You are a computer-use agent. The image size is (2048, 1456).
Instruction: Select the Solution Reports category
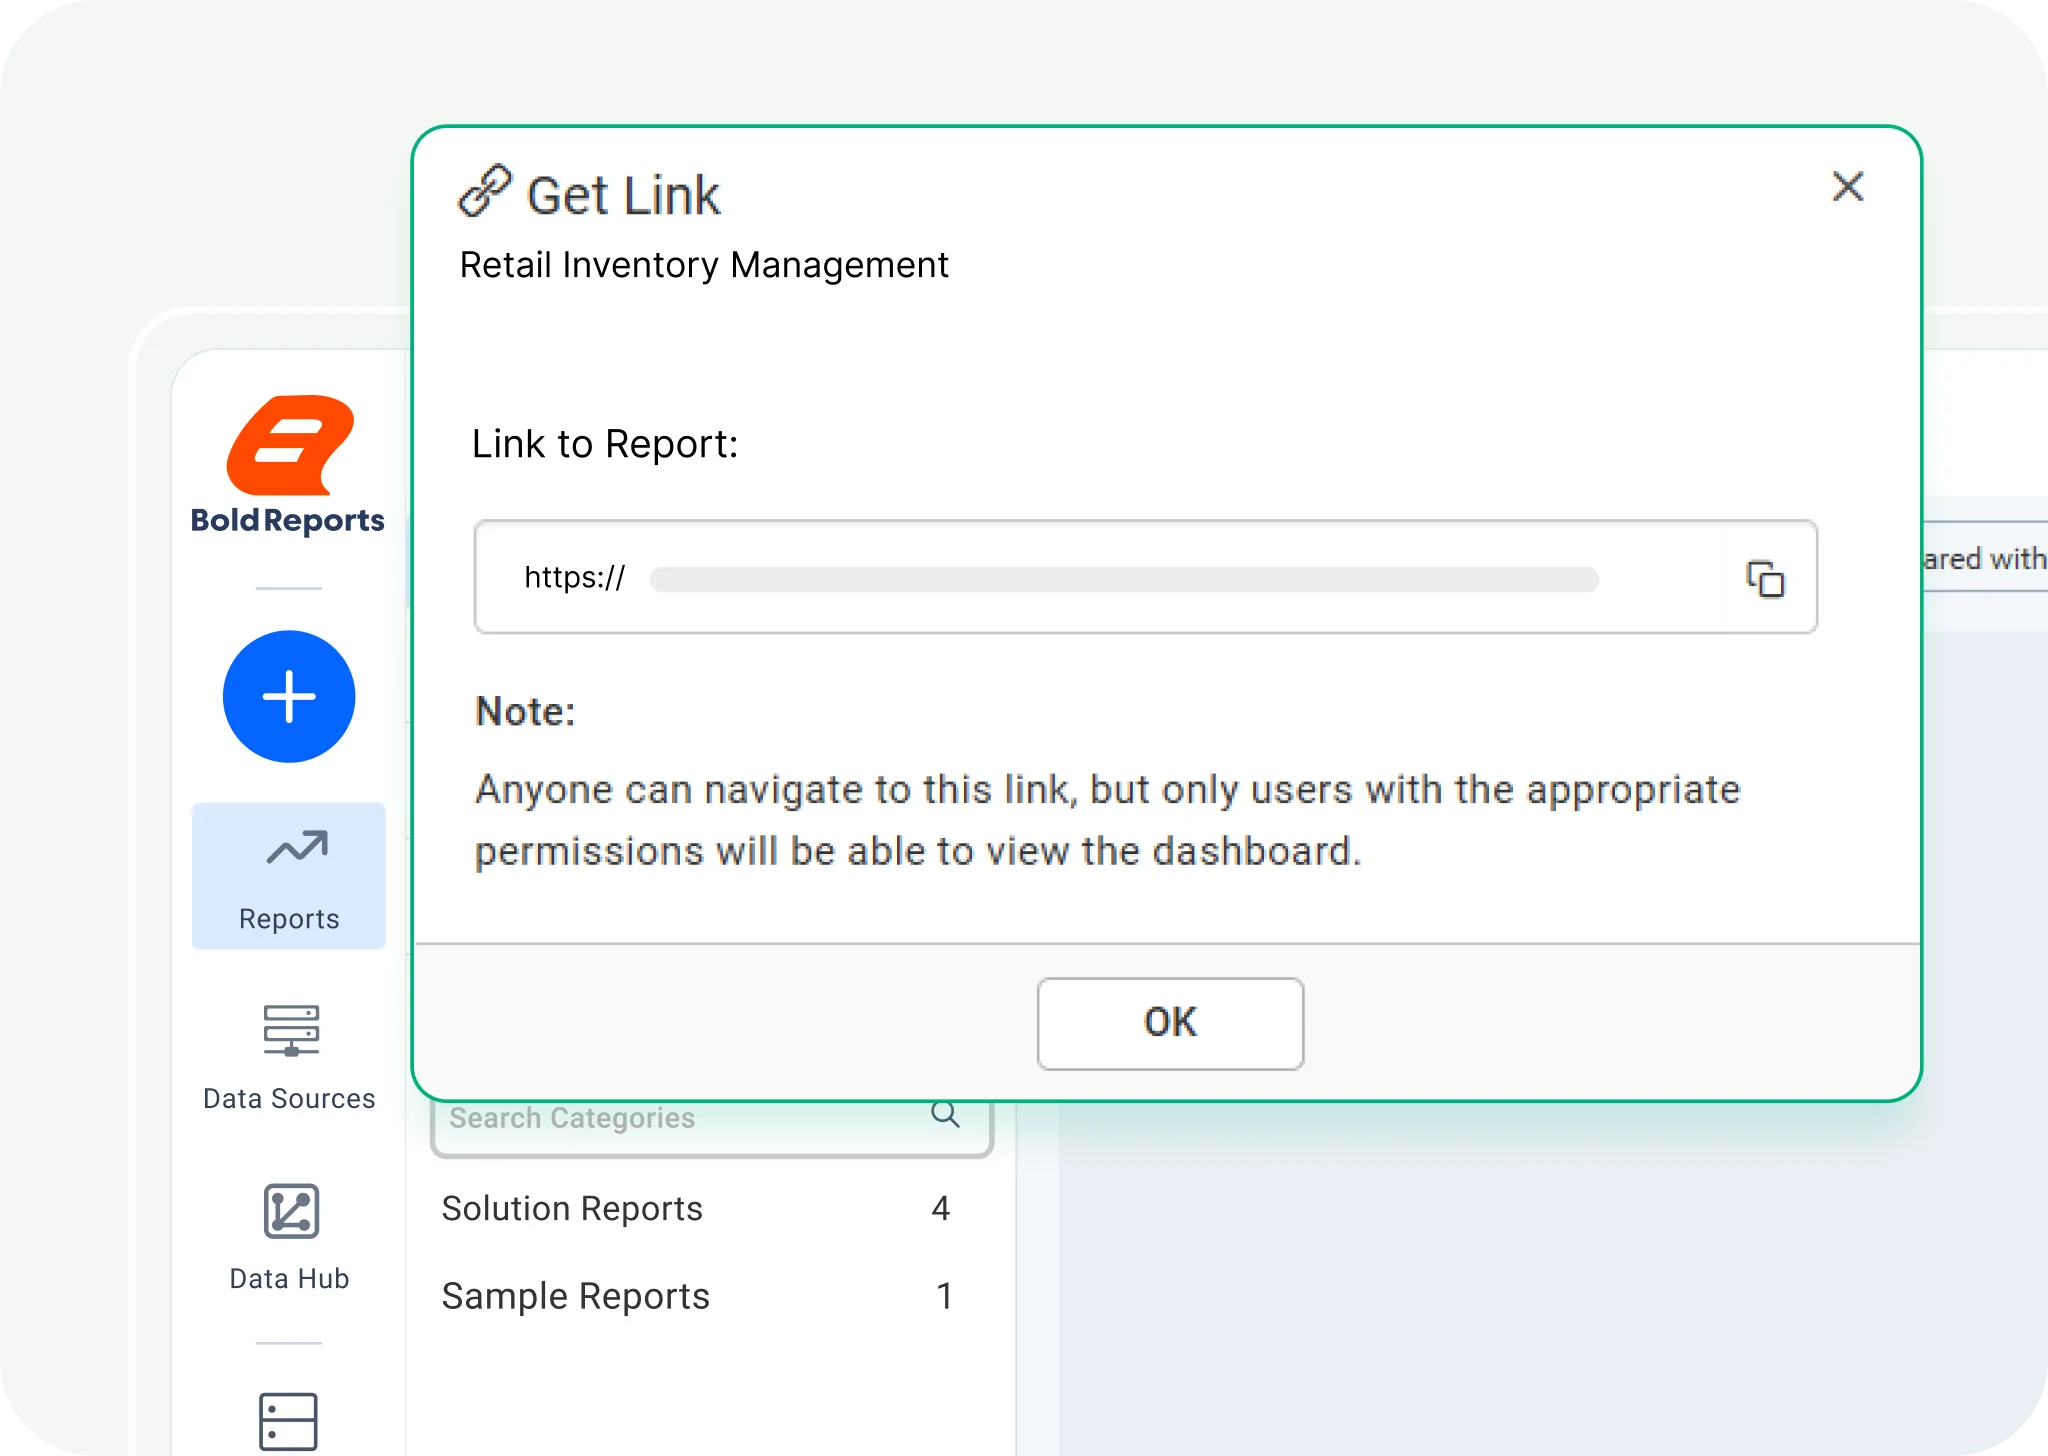tap(572, 1209)
